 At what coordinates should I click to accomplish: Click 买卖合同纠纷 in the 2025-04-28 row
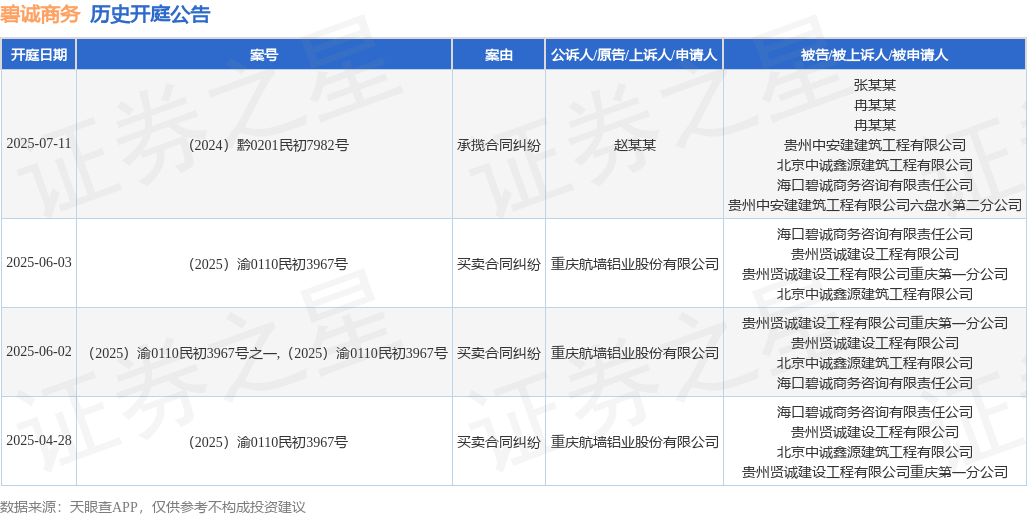(498, 442)
